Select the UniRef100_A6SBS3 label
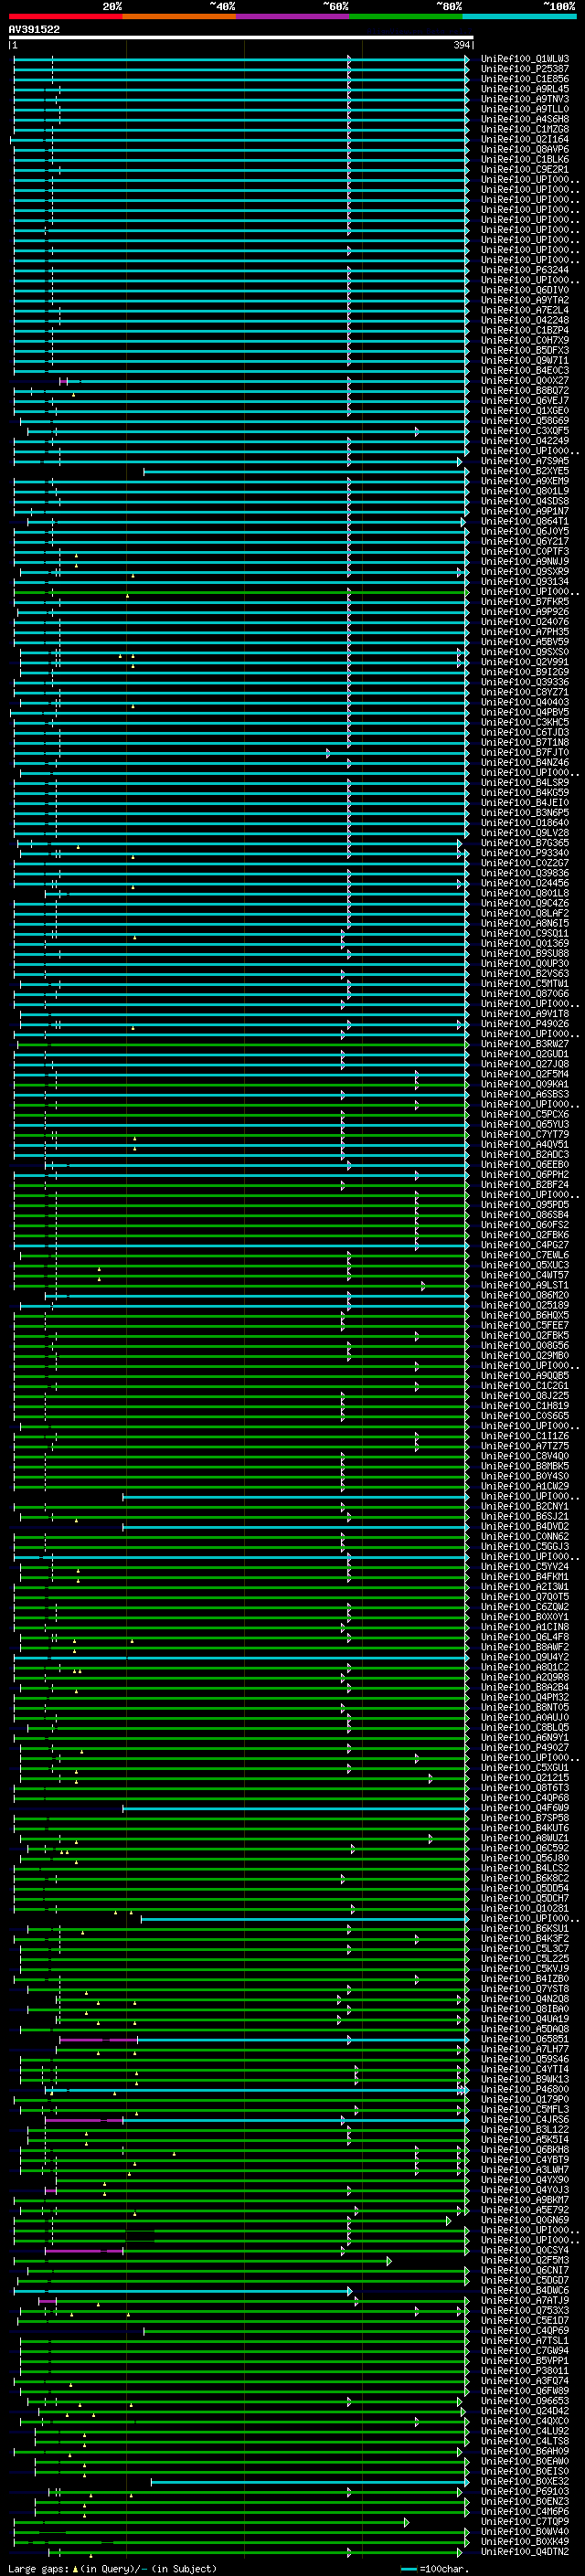 click(525, 1094)
